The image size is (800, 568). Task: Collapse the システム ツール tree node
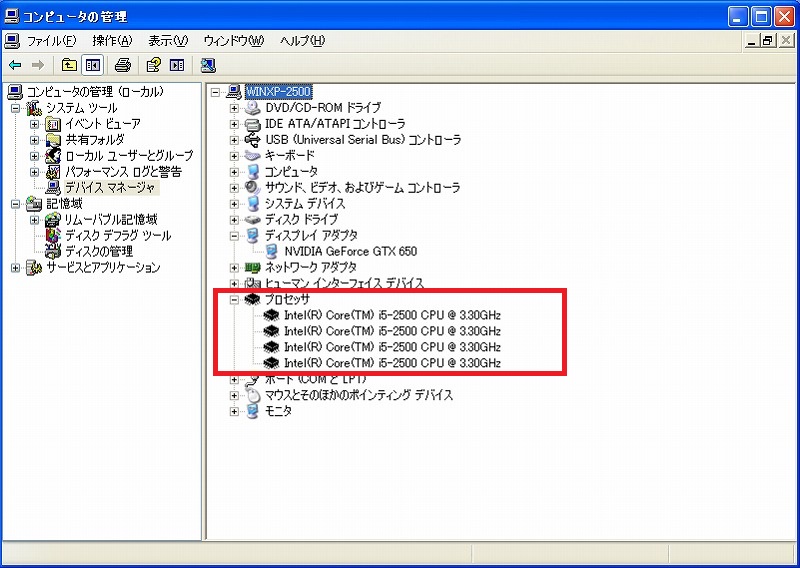click(15, 108)
